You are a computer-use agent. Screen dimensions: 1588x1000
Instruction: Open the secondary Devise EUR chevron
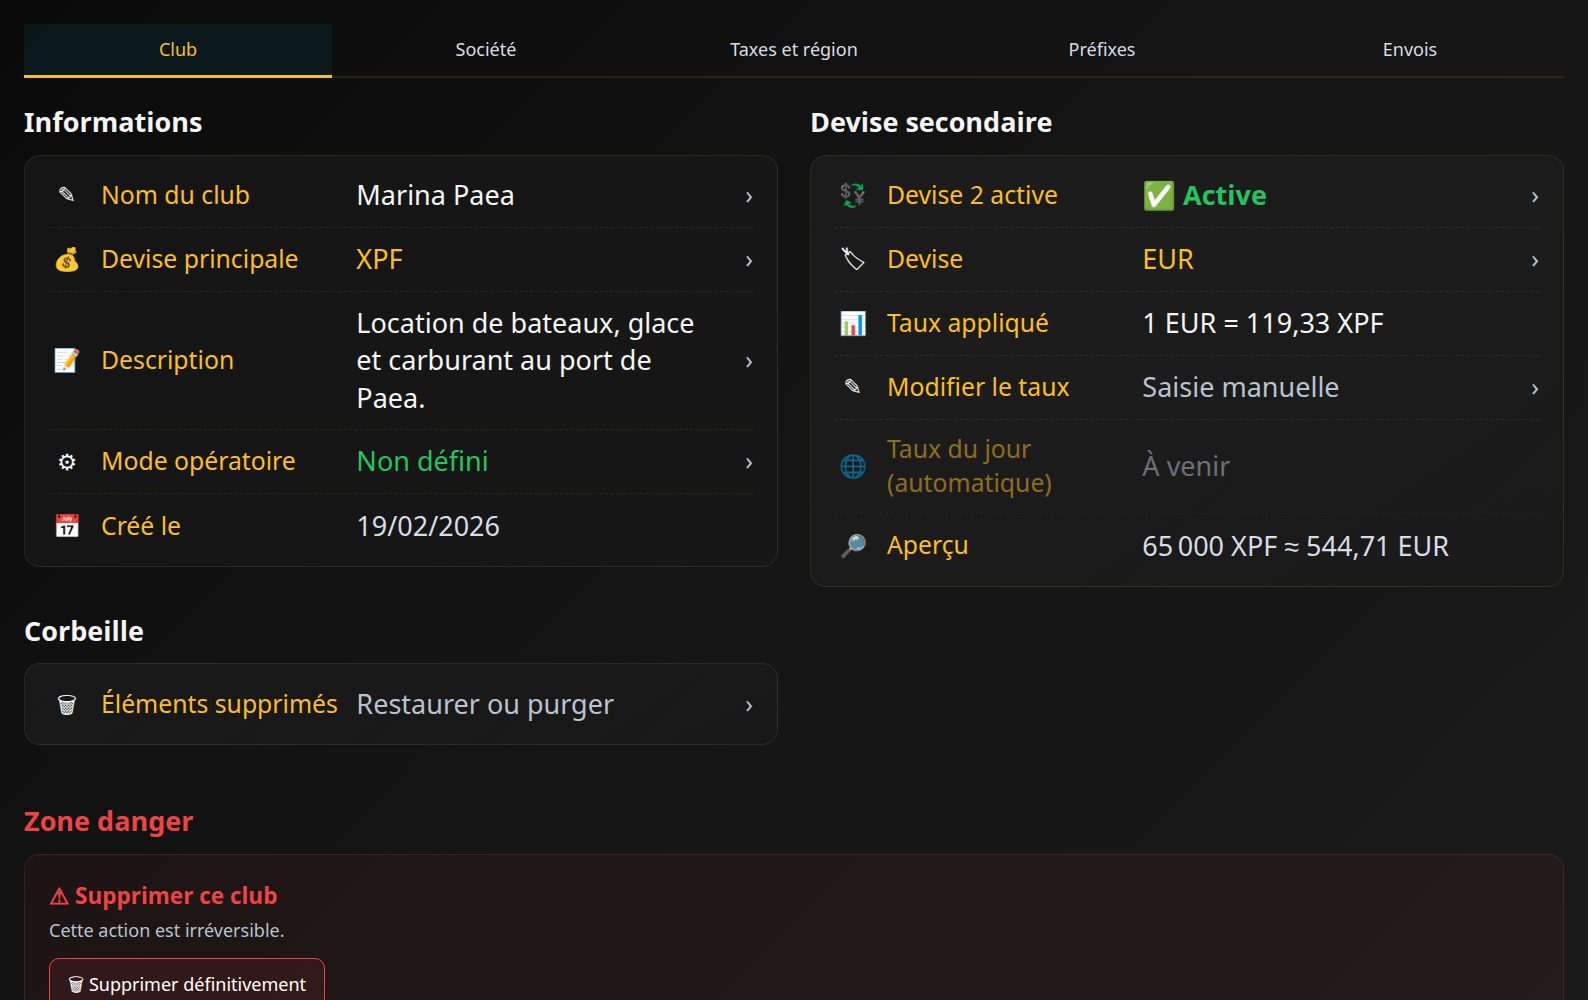coord(1535,261)
